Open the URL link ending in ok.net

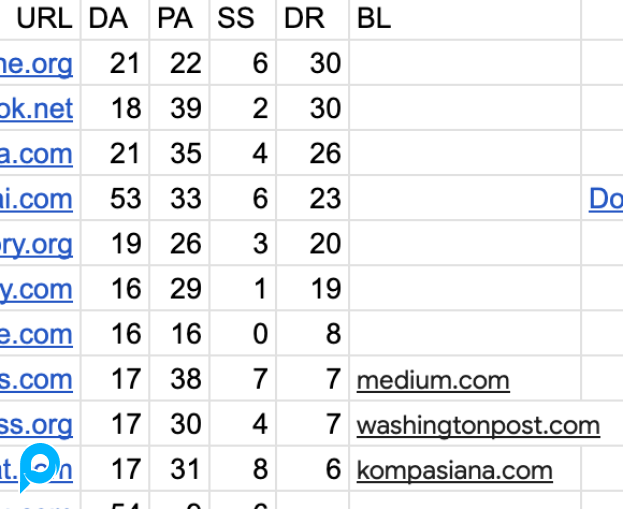tap(36, 108)
